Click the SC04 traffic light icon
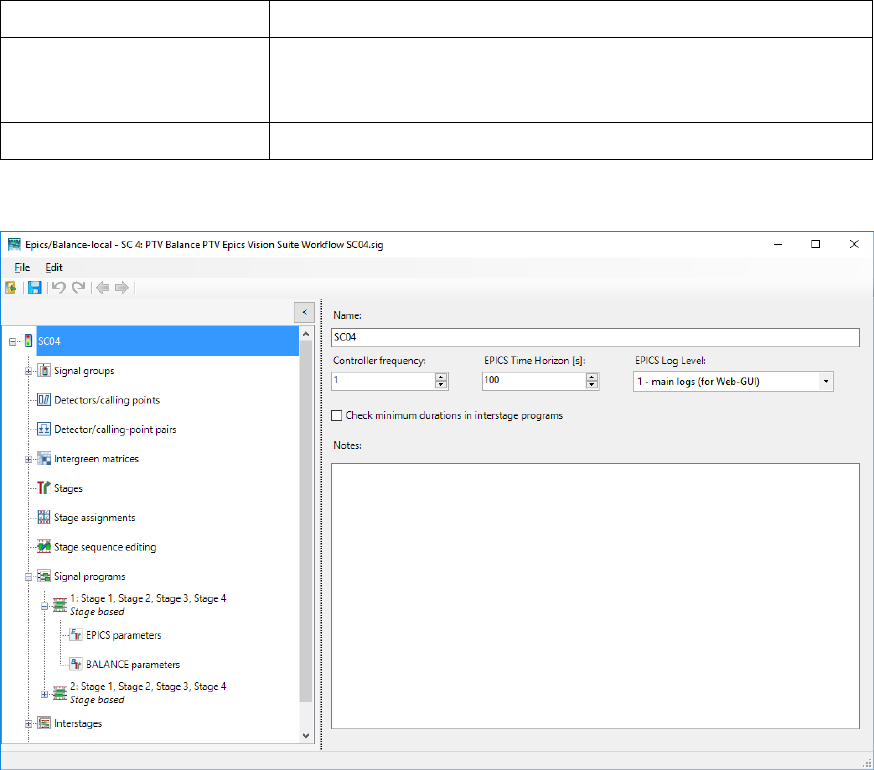This screenshot has width=874, height=770. point(28,341)
